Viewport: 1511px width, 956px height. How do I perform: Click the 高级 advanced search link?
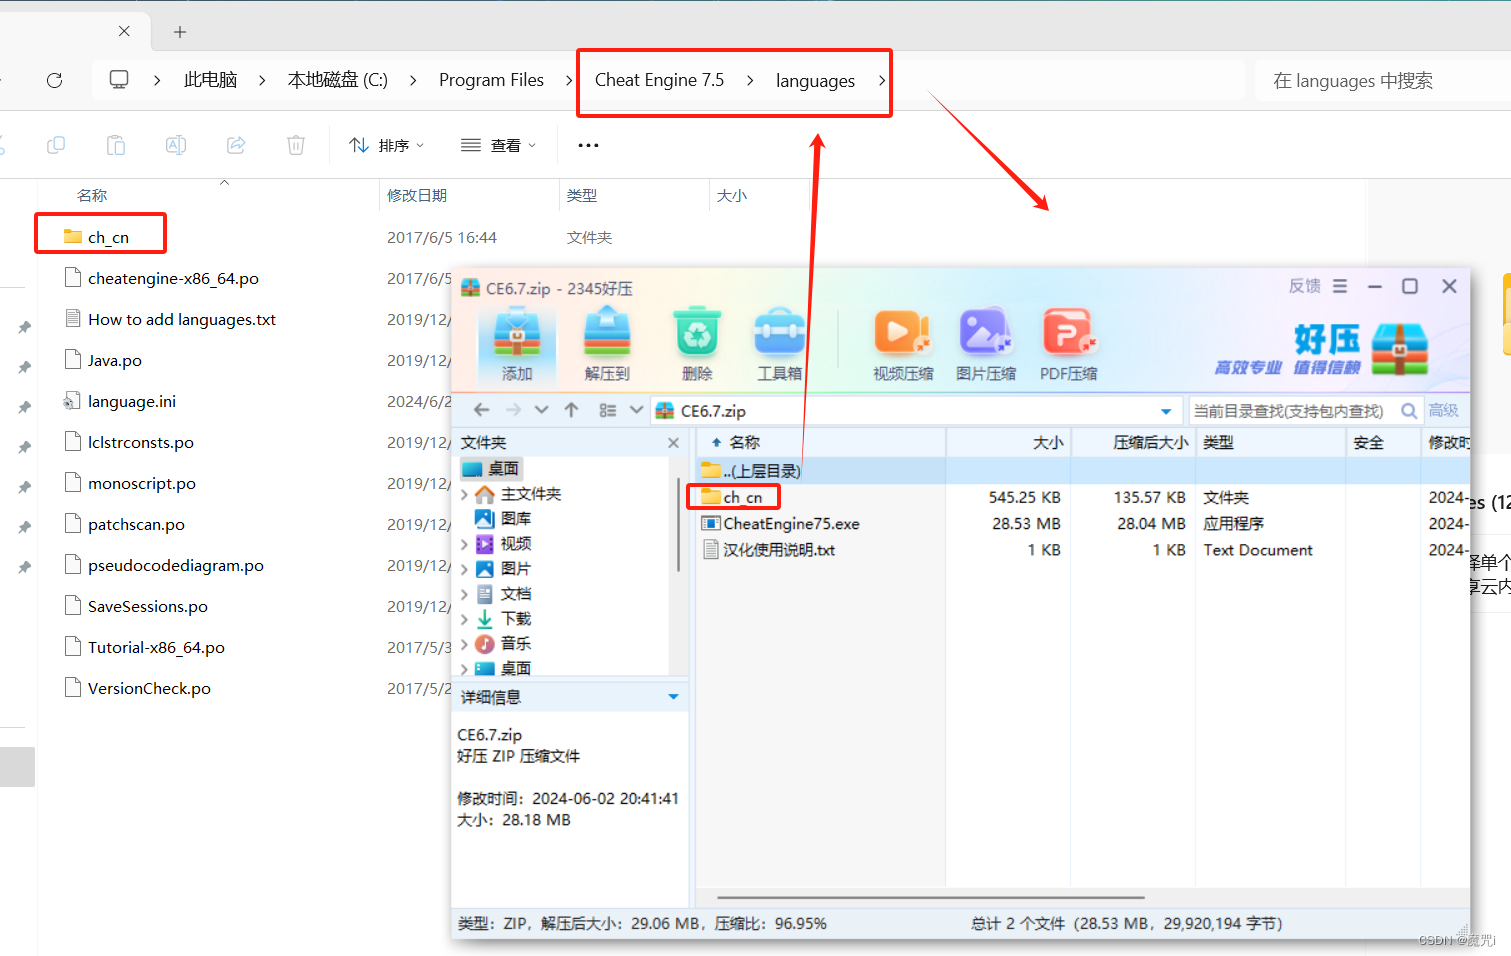point(1443,411)
